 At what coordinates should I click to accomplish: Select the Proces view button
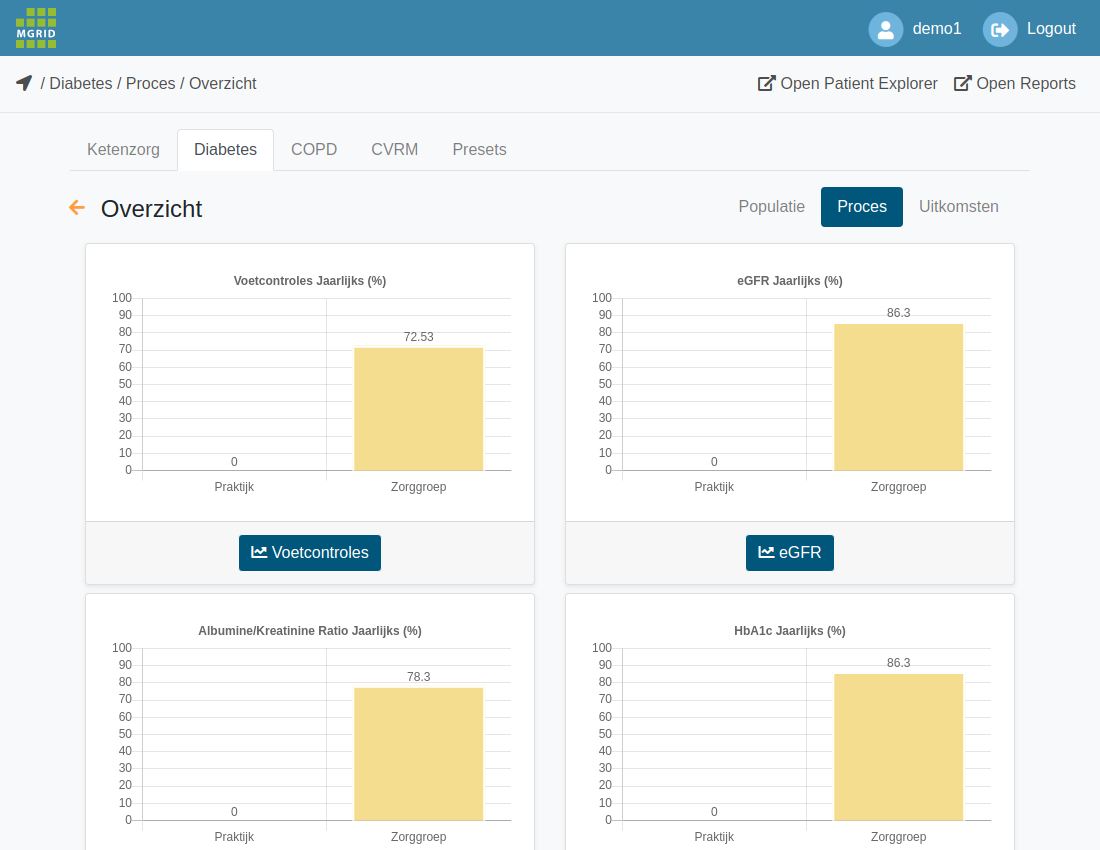click(861, 207)
